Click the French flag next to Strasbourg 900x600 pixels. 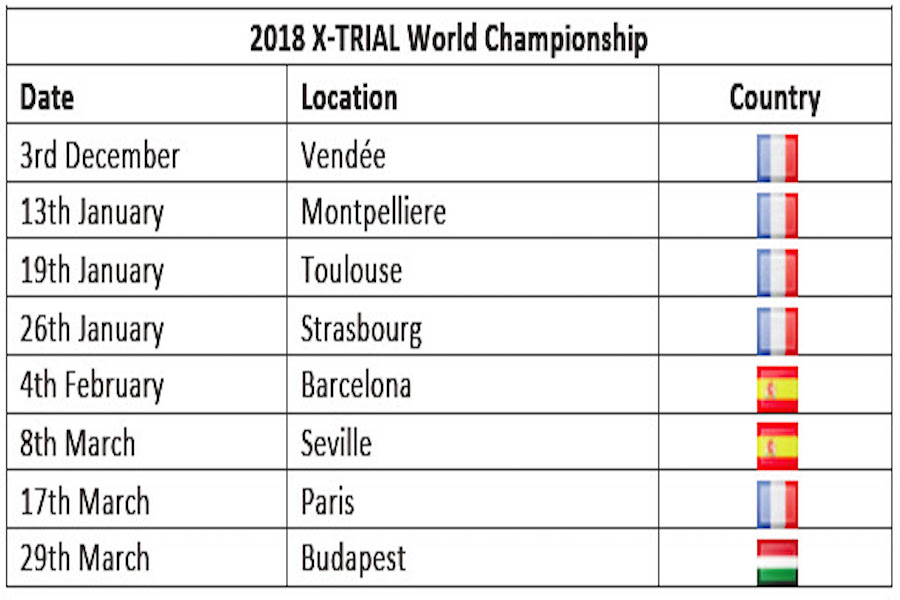777,331
